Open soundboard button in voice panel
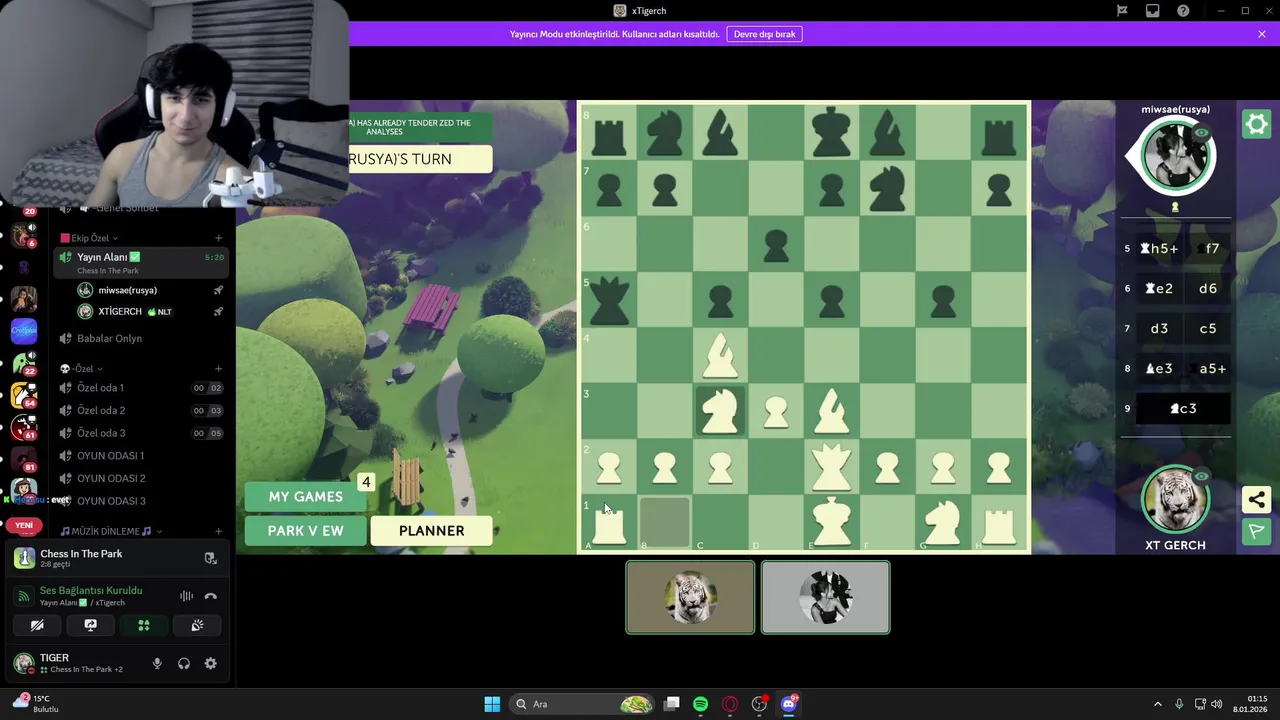Image resolution: width=1280 pixels, height=720 pixels. click(197, 625)
